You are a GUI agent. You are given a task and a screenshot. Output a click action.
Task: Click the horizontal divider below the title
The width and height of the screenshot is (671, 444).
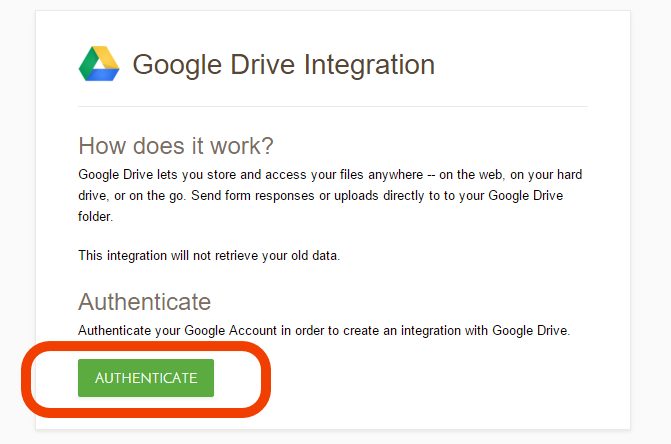(333, 107)
